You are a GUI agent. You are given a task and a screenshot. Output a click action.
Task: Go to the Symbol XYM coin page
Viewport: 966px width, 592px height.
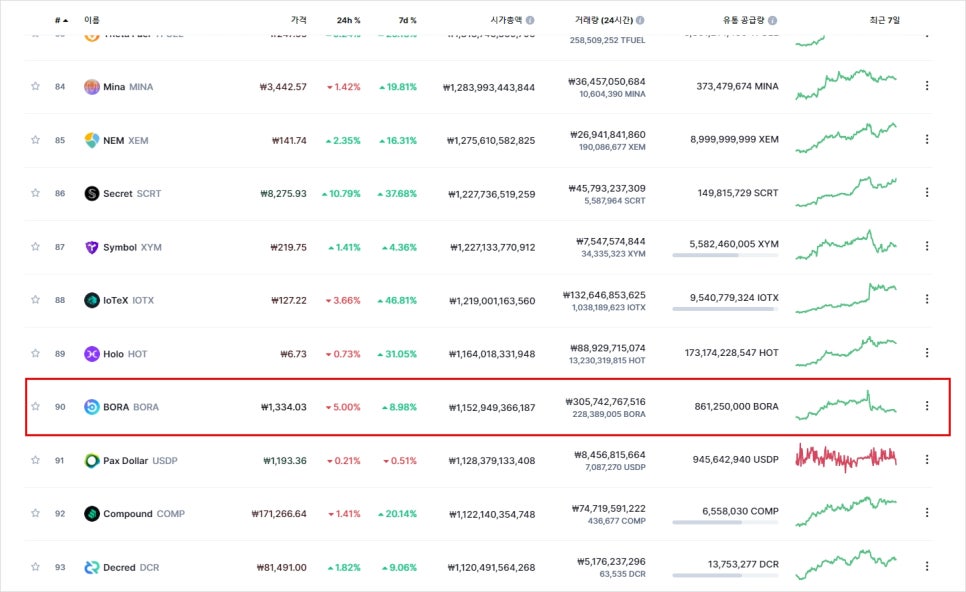click(132, 247)
